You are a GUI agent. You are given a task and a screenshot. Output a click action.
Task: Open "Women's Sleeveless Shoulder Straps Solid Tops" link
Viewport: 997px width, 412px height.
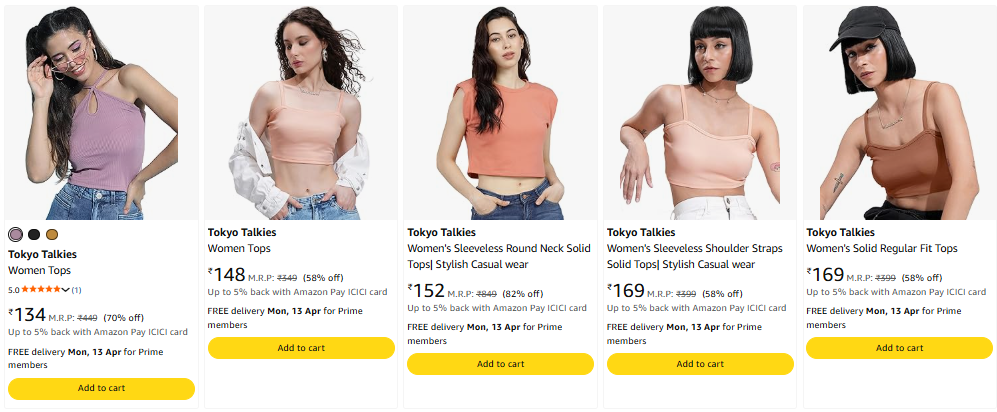point(698,256)
